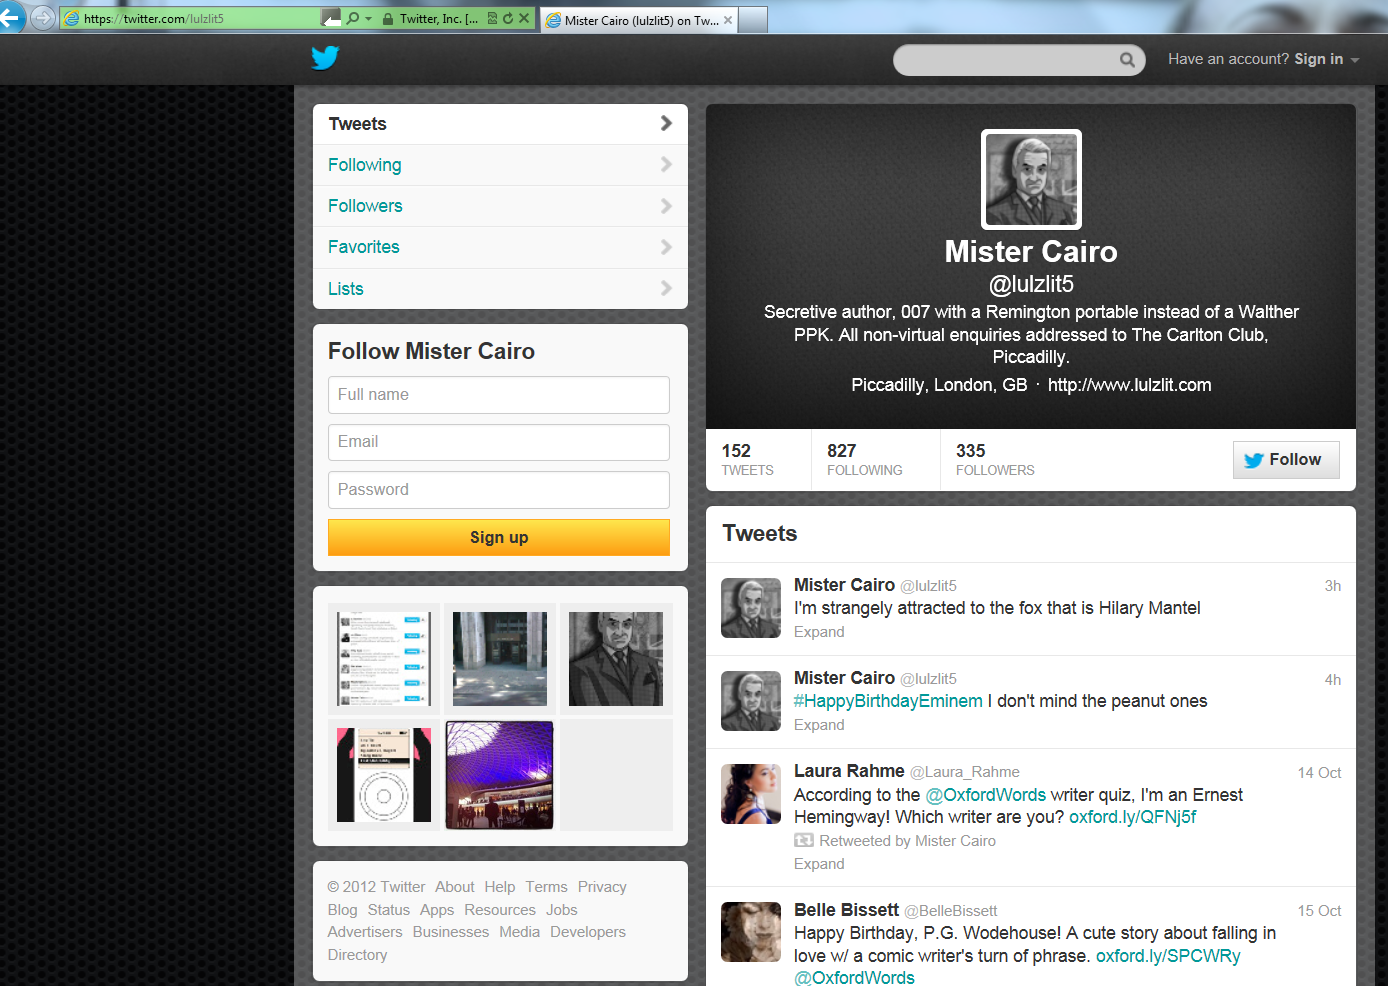Open the oxford.ly/SPCWRy link

point(1168,956)
